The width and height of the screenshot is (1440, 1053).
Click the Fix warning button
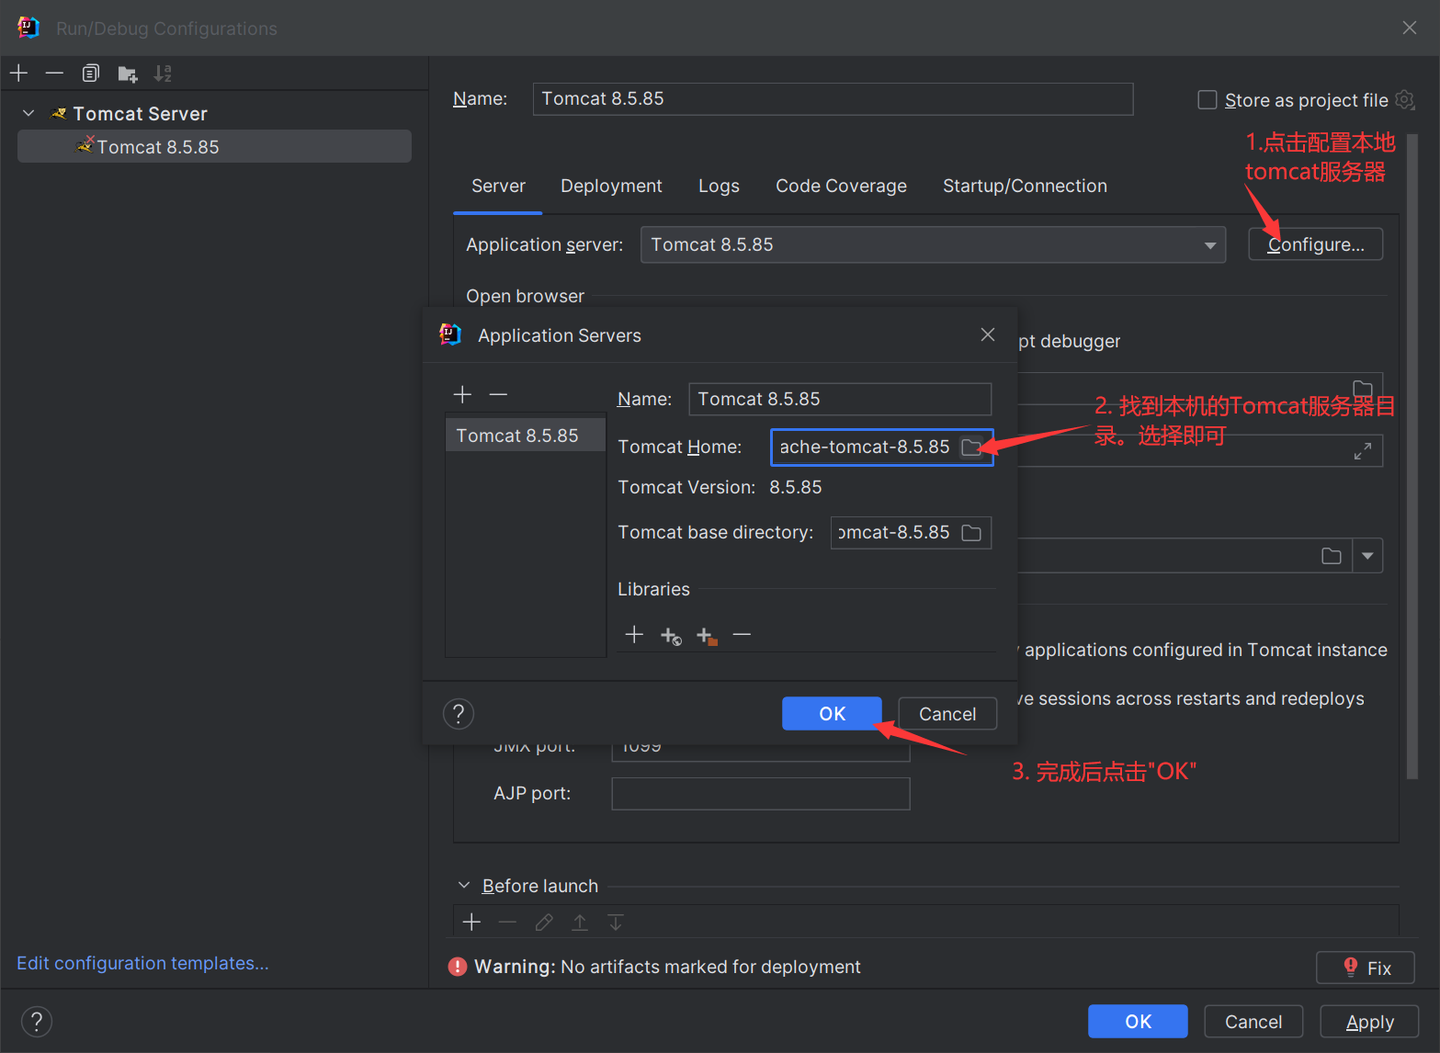(x=1366, y=968)
